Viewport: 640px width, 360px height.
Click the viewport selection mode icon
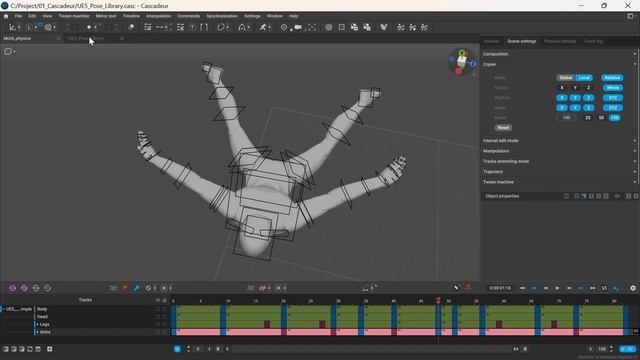click(8, 51)
